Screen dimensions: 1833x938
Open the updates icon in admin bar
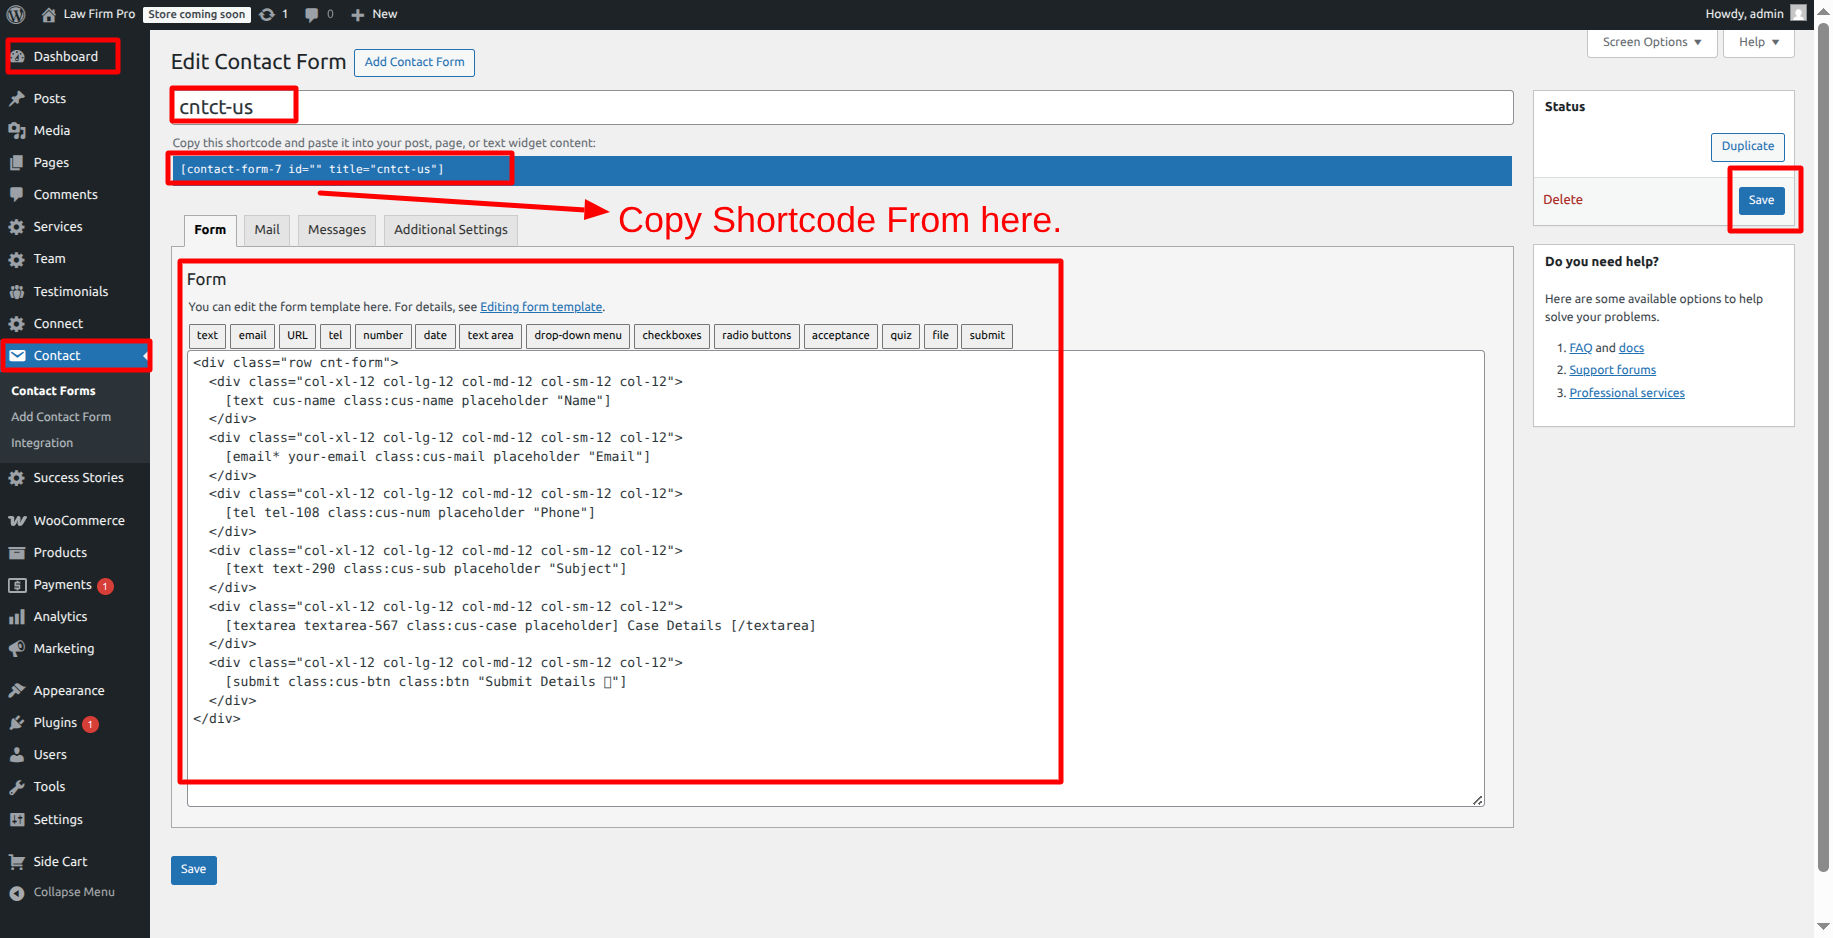(x=267, y=14)
